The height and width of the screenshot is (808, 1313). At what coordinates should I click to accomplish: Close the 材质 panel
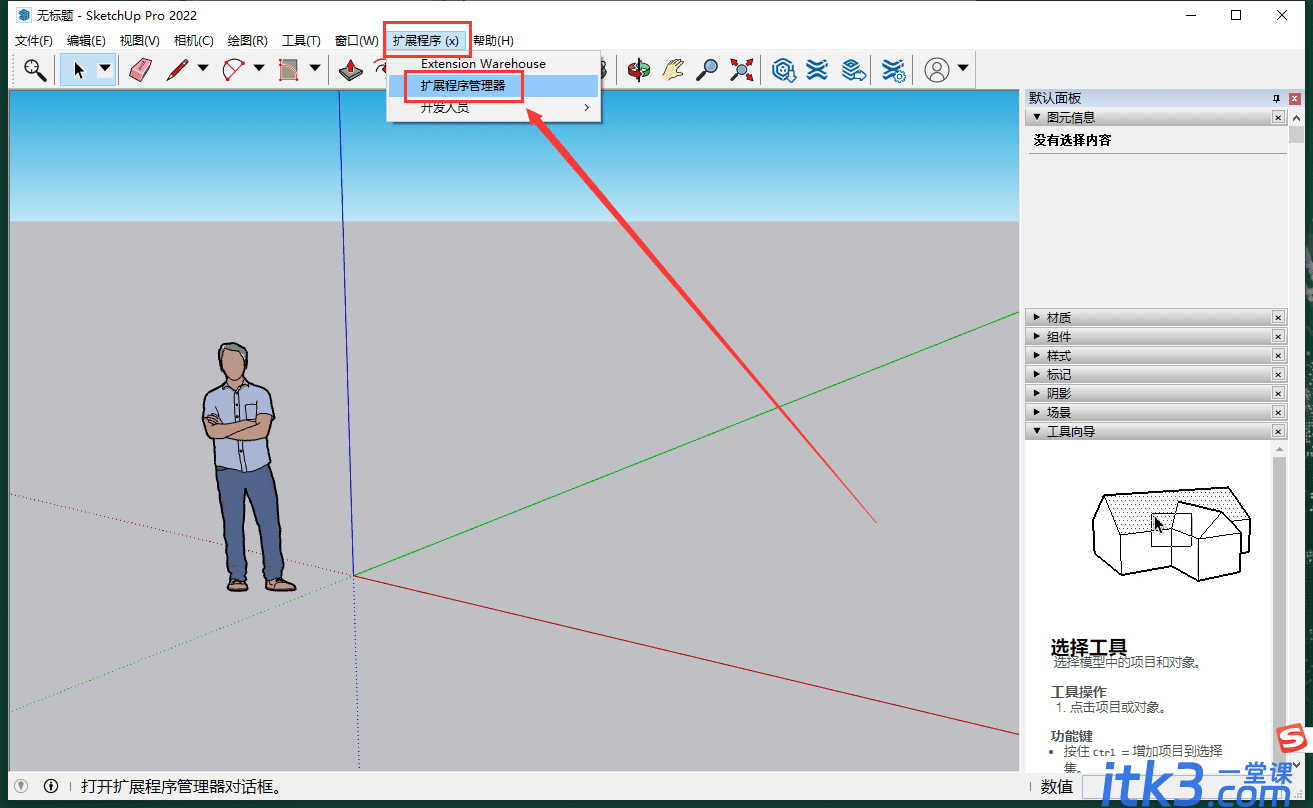click(1278, 317)
